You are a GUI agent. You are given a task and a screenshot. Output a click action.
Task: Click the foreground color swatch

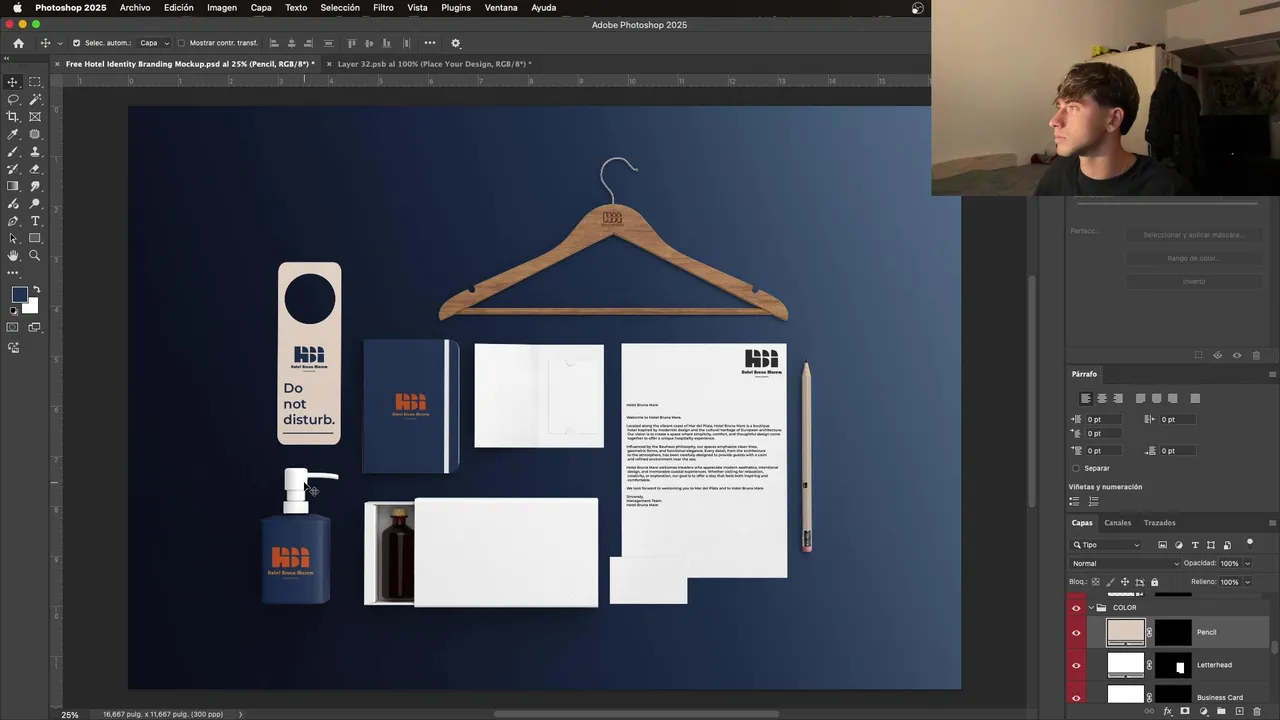pos(19,294)
